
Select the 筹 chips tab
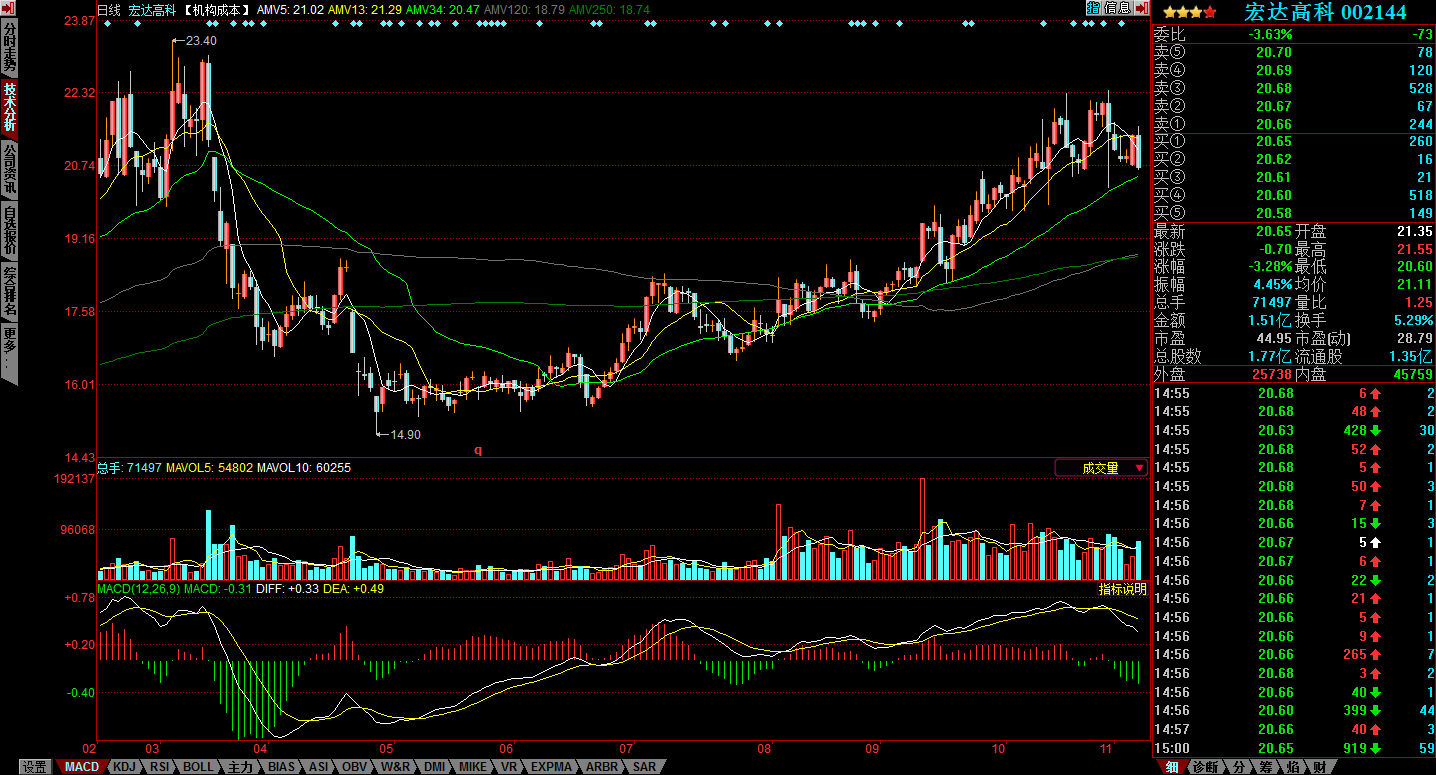[1265, 767]
